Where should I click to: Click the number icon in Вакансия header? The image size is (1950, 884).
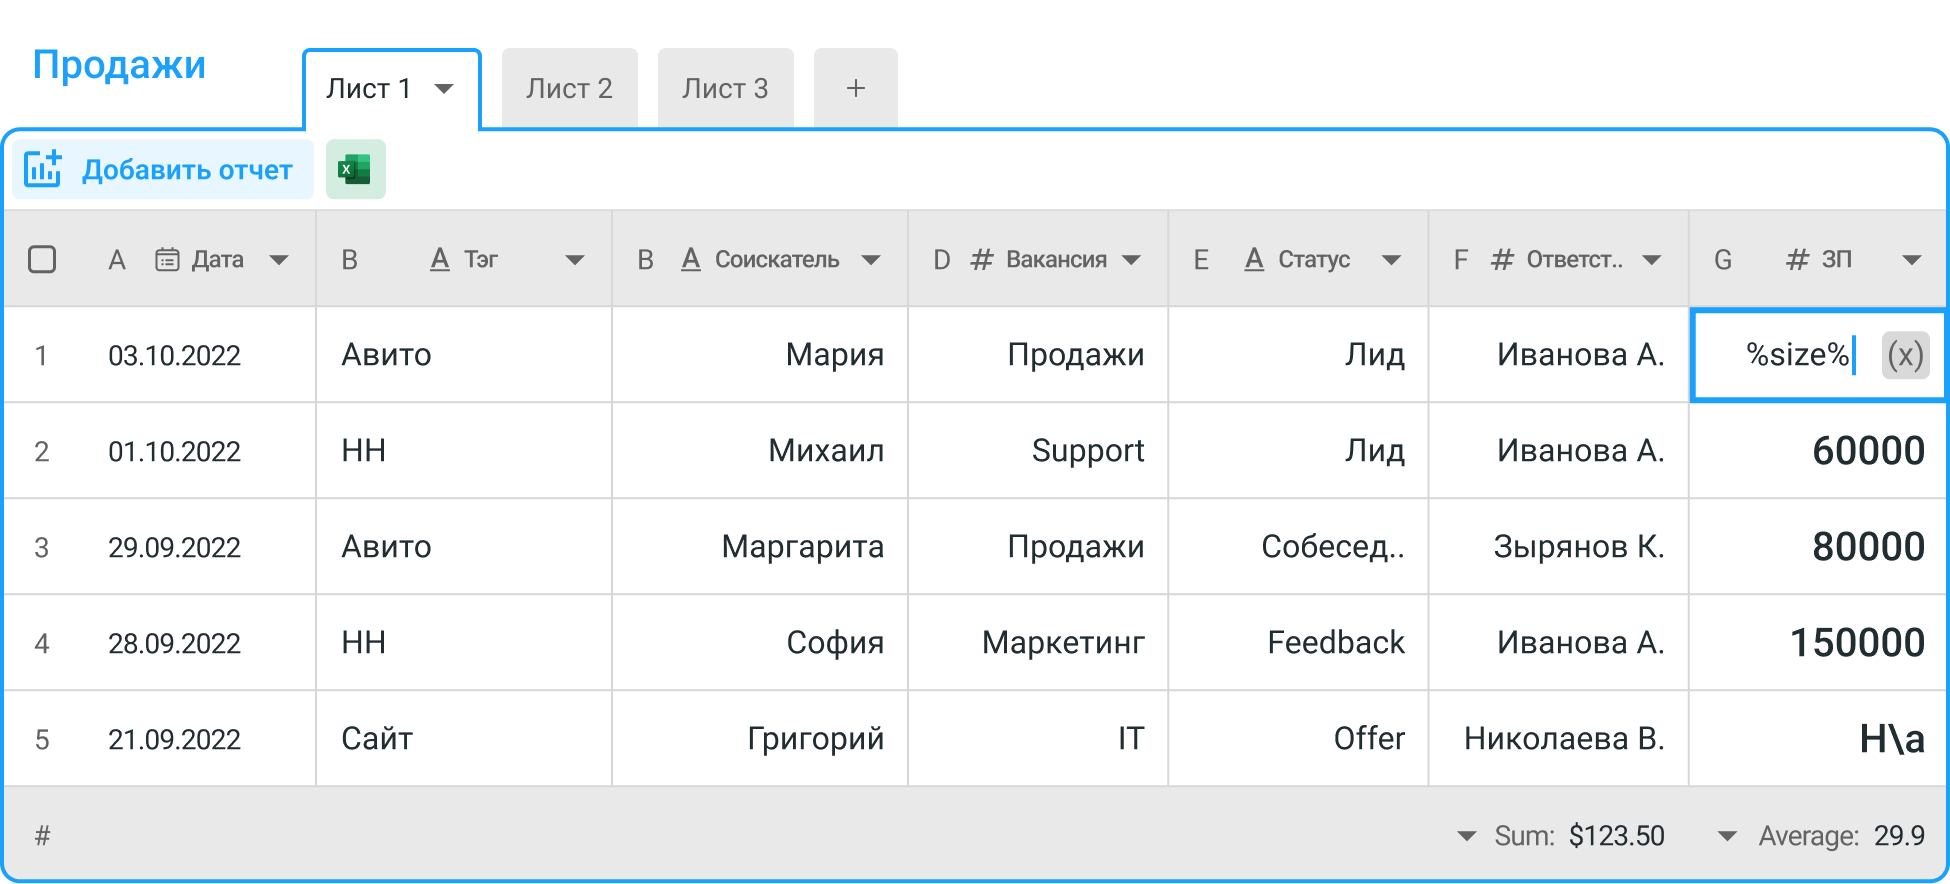point(982,260)
